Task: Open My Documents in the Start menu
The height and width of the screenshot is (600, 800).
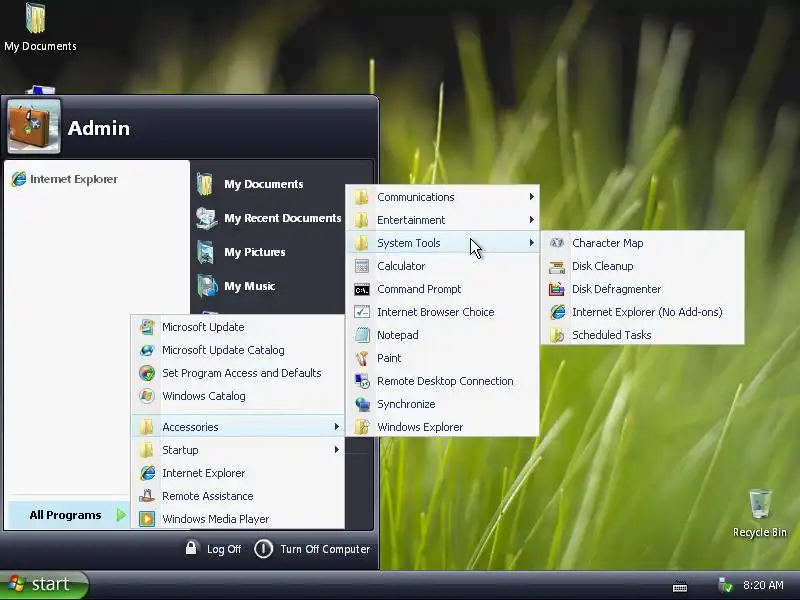Action: (250, 184)
